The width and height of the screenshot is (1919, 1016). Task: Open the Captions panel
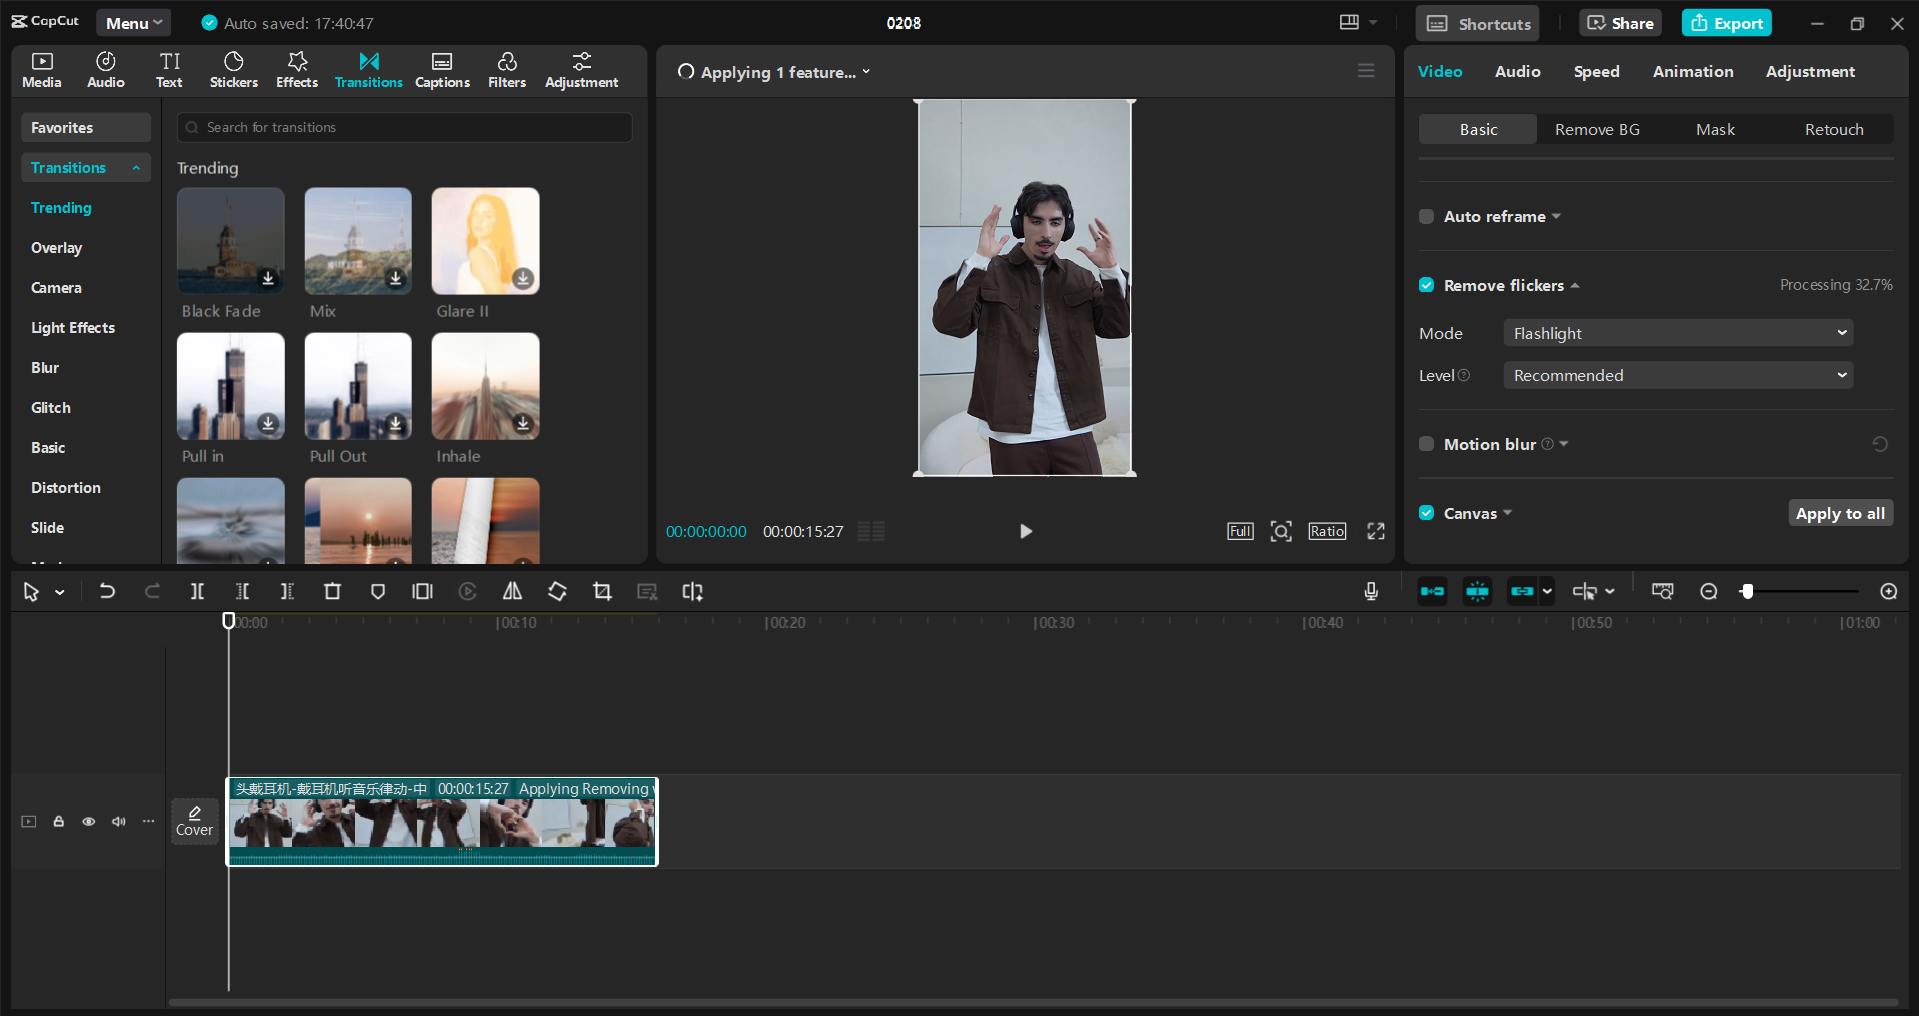click(442, 70)
